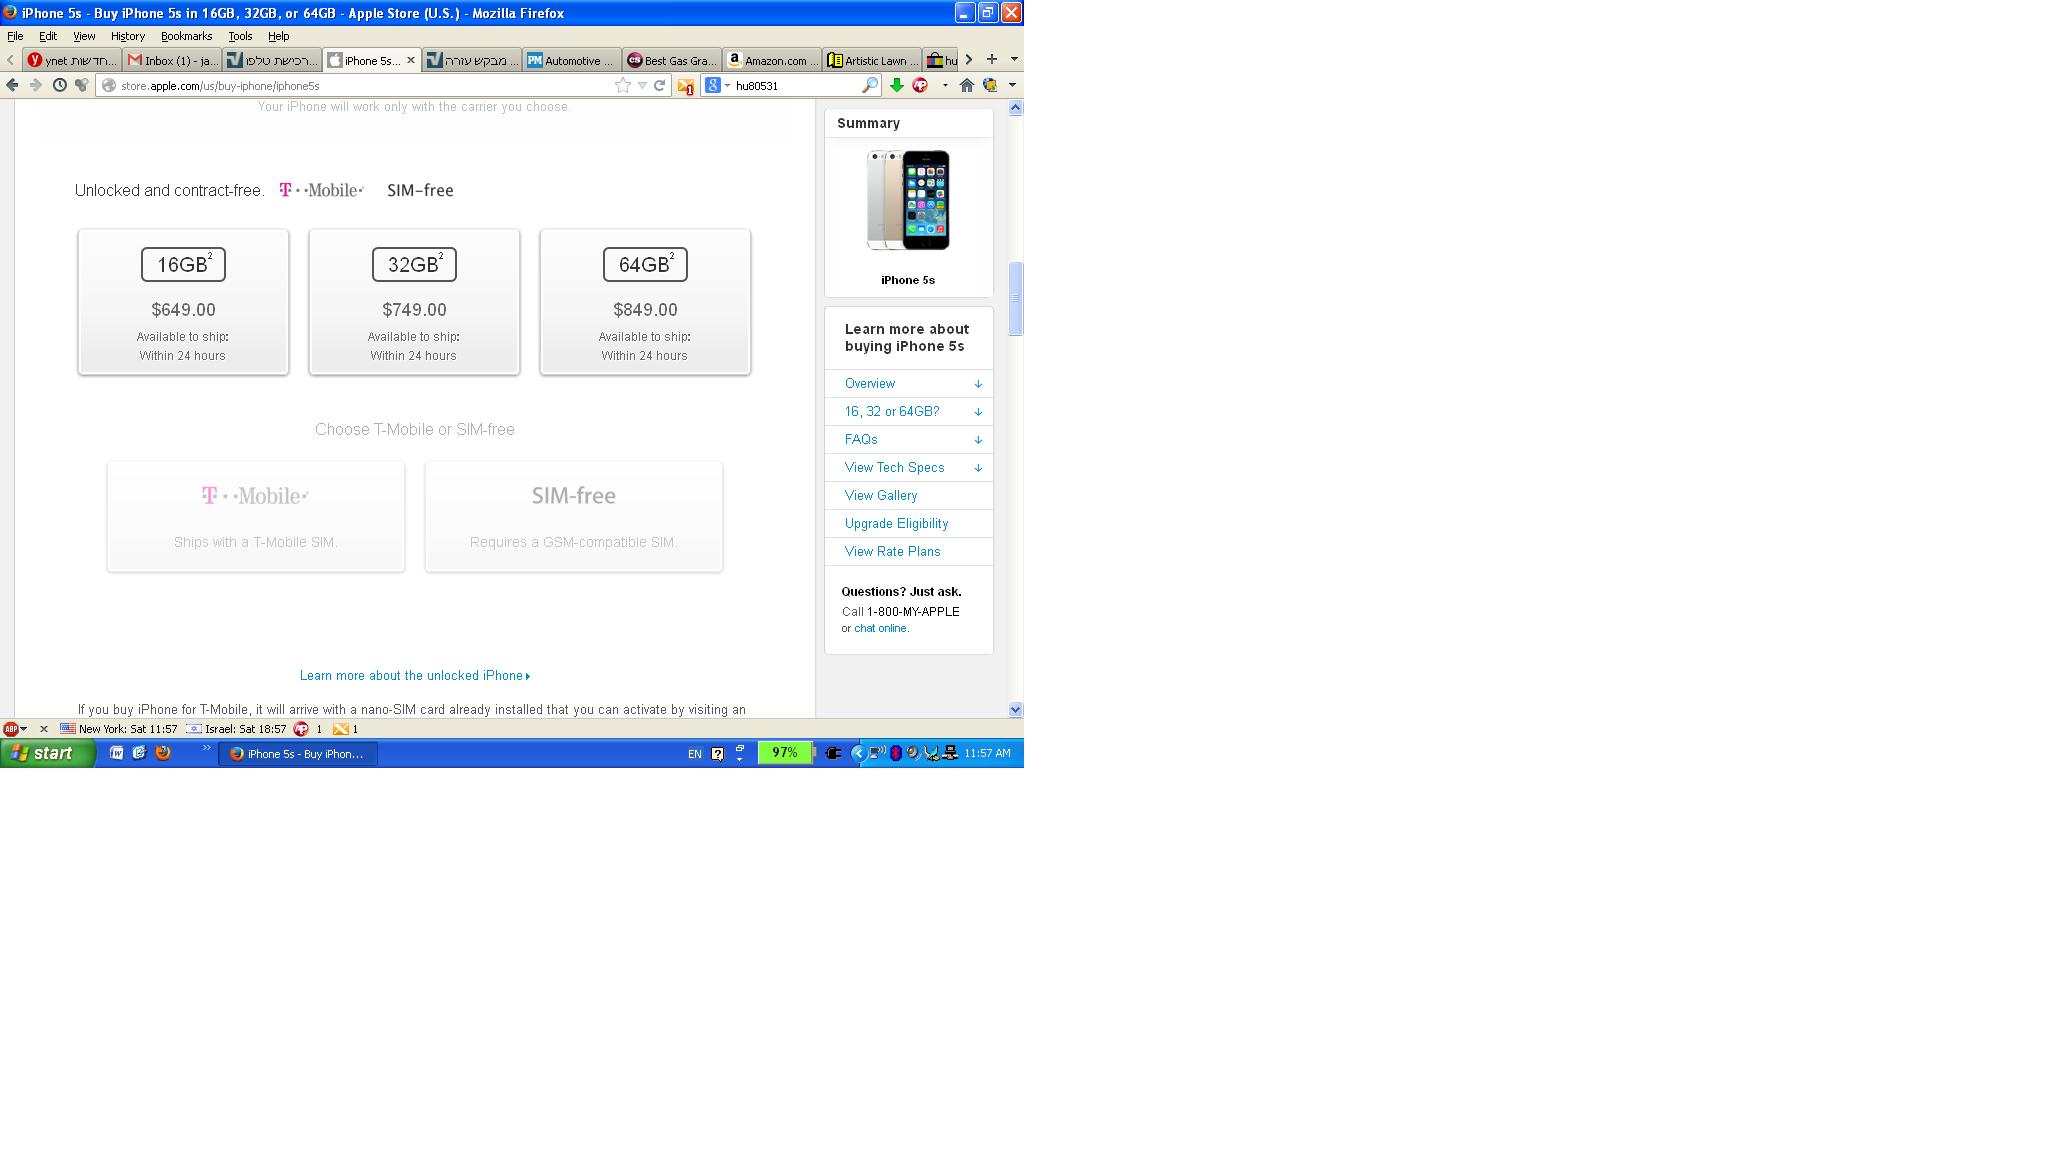The width and height of the screenshot is (2064, 1161).
Task: Click the green Downloads arrow icon
Action: 896,86
